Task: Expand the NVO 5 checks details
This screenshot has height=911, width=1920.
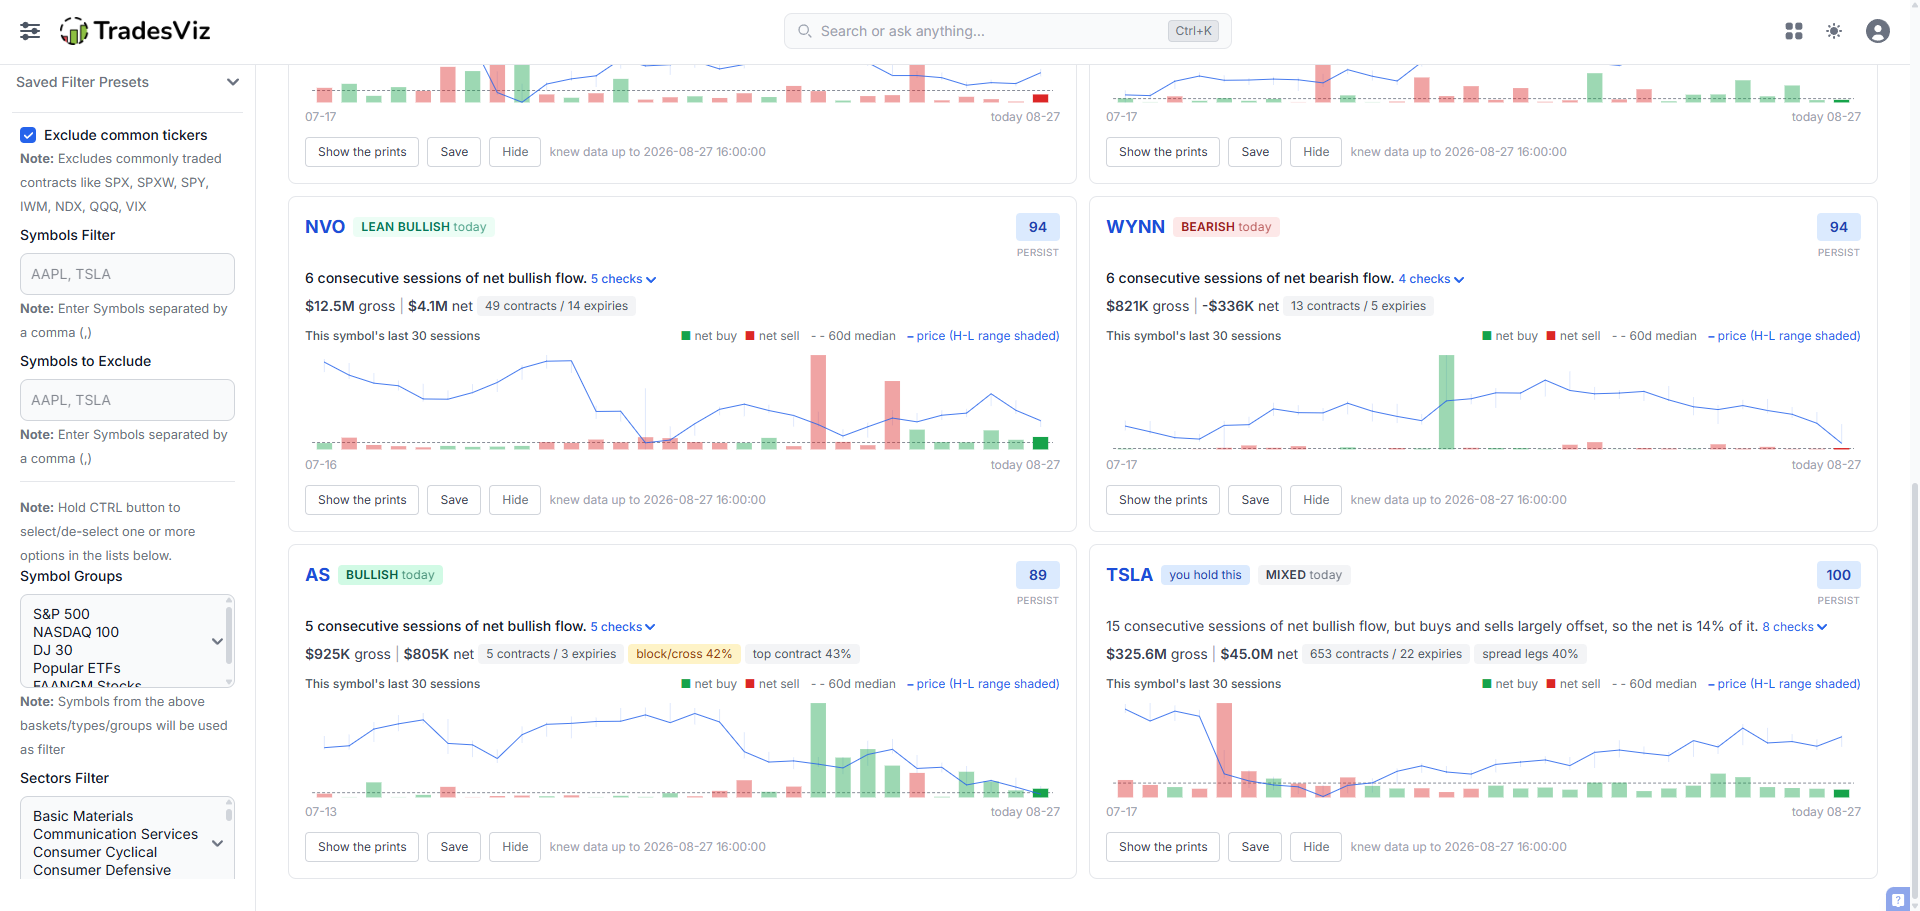Action: (623, 279)
